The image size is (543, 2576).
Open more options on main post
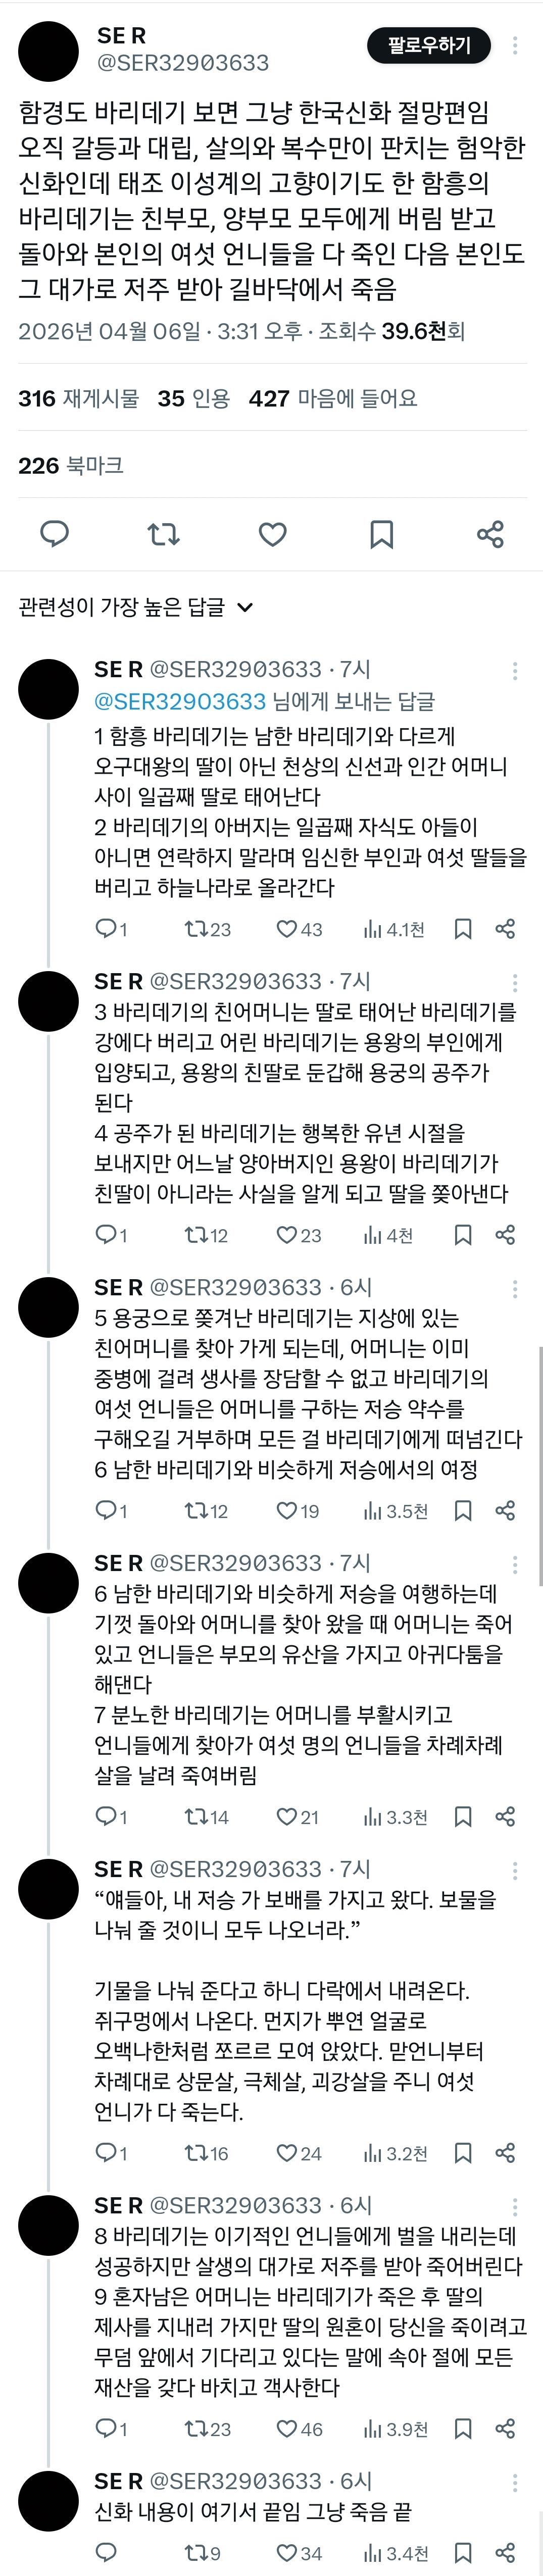pyautogui.click(x=515, y=46)
